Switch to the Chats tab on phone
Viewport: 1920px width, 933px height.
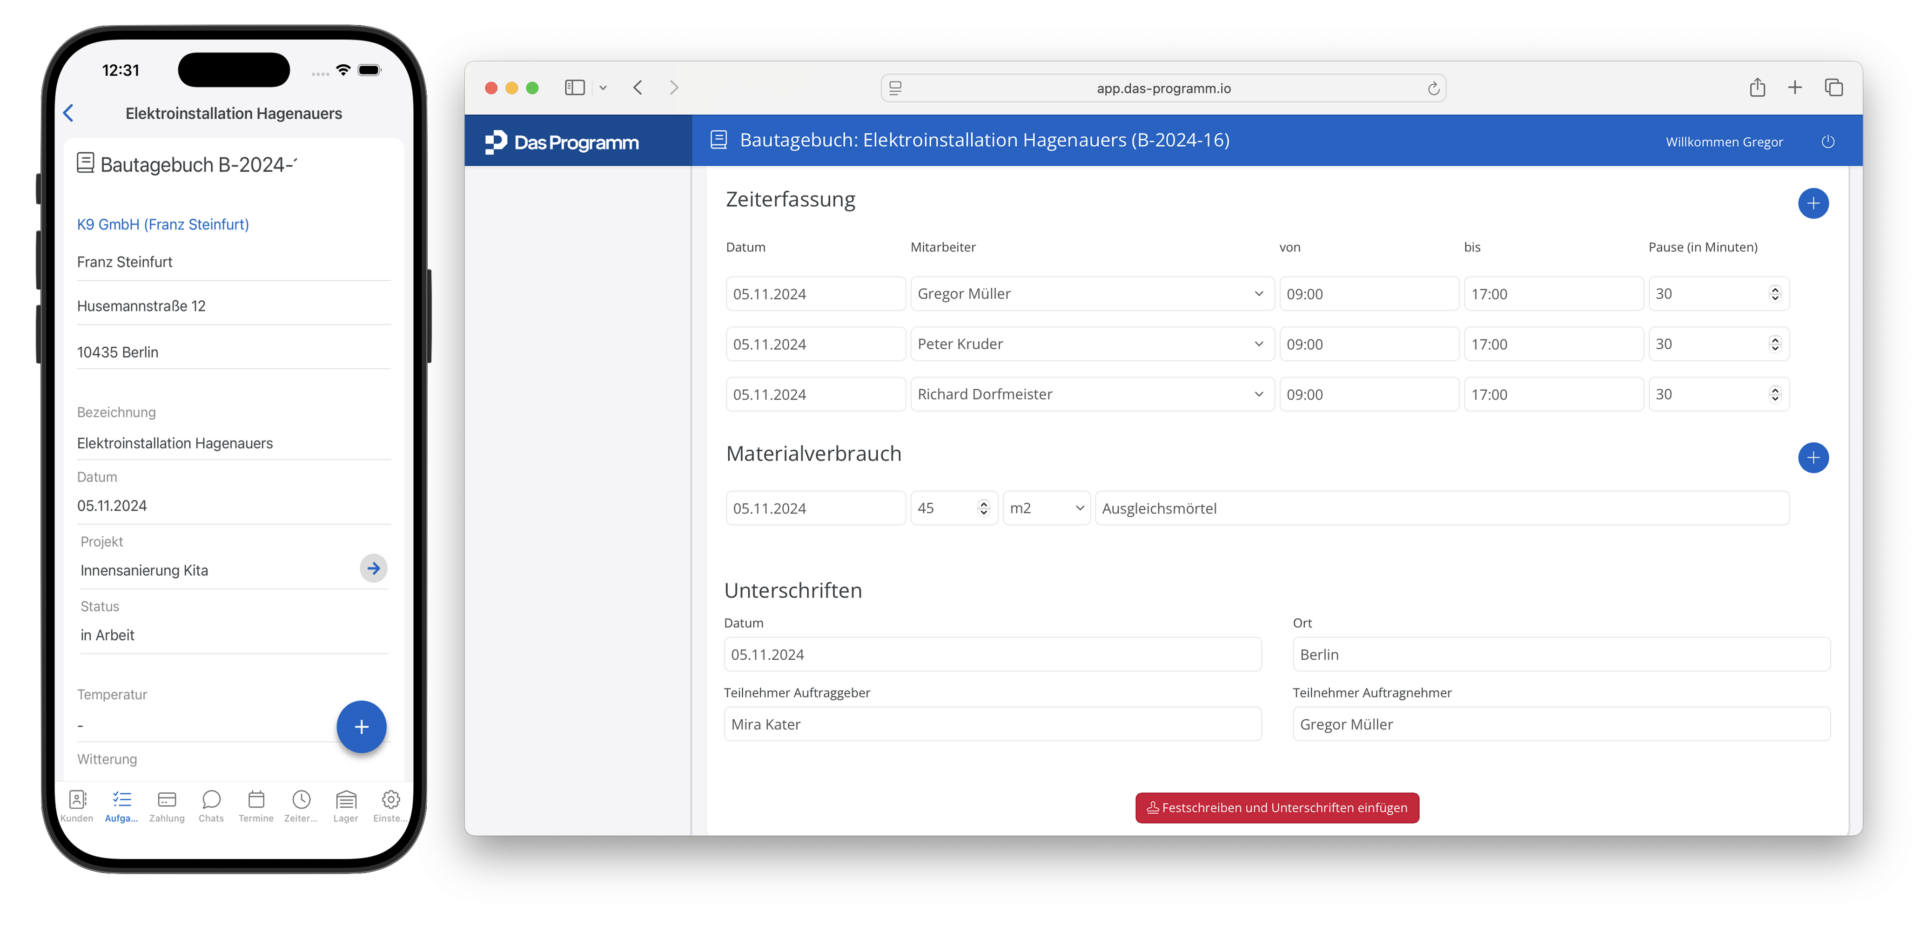211,805
